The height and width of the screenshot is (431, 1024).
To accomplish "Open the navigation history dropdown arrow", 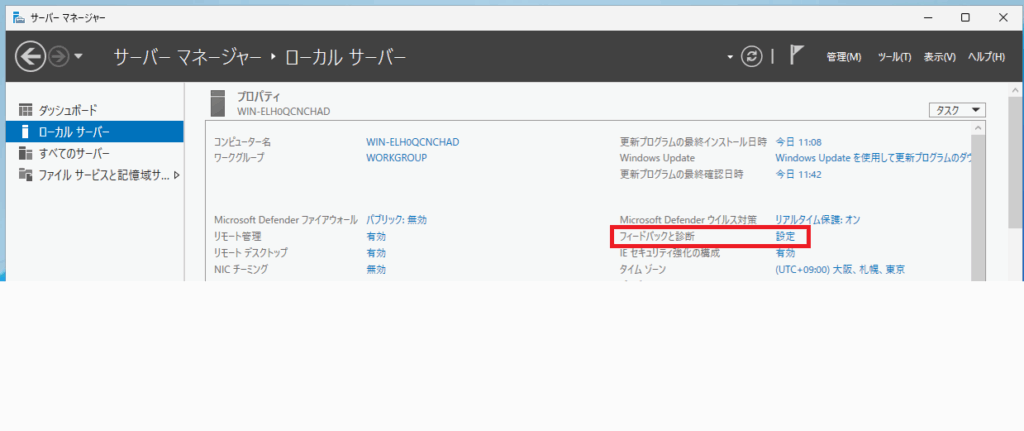I will coord(79,58).
